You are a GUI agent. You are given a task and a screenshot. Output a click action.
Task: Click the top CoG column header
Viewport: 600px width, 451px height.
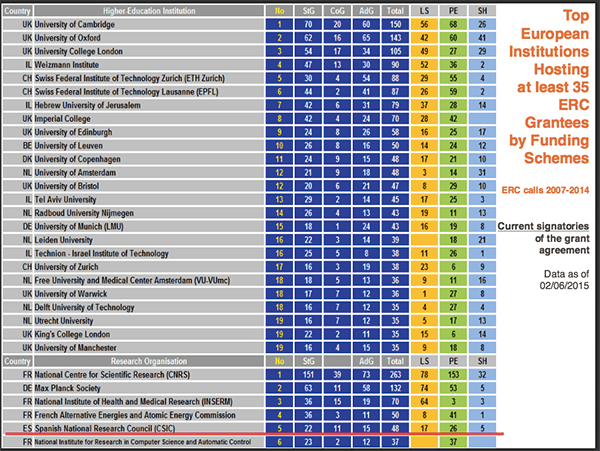337,11
